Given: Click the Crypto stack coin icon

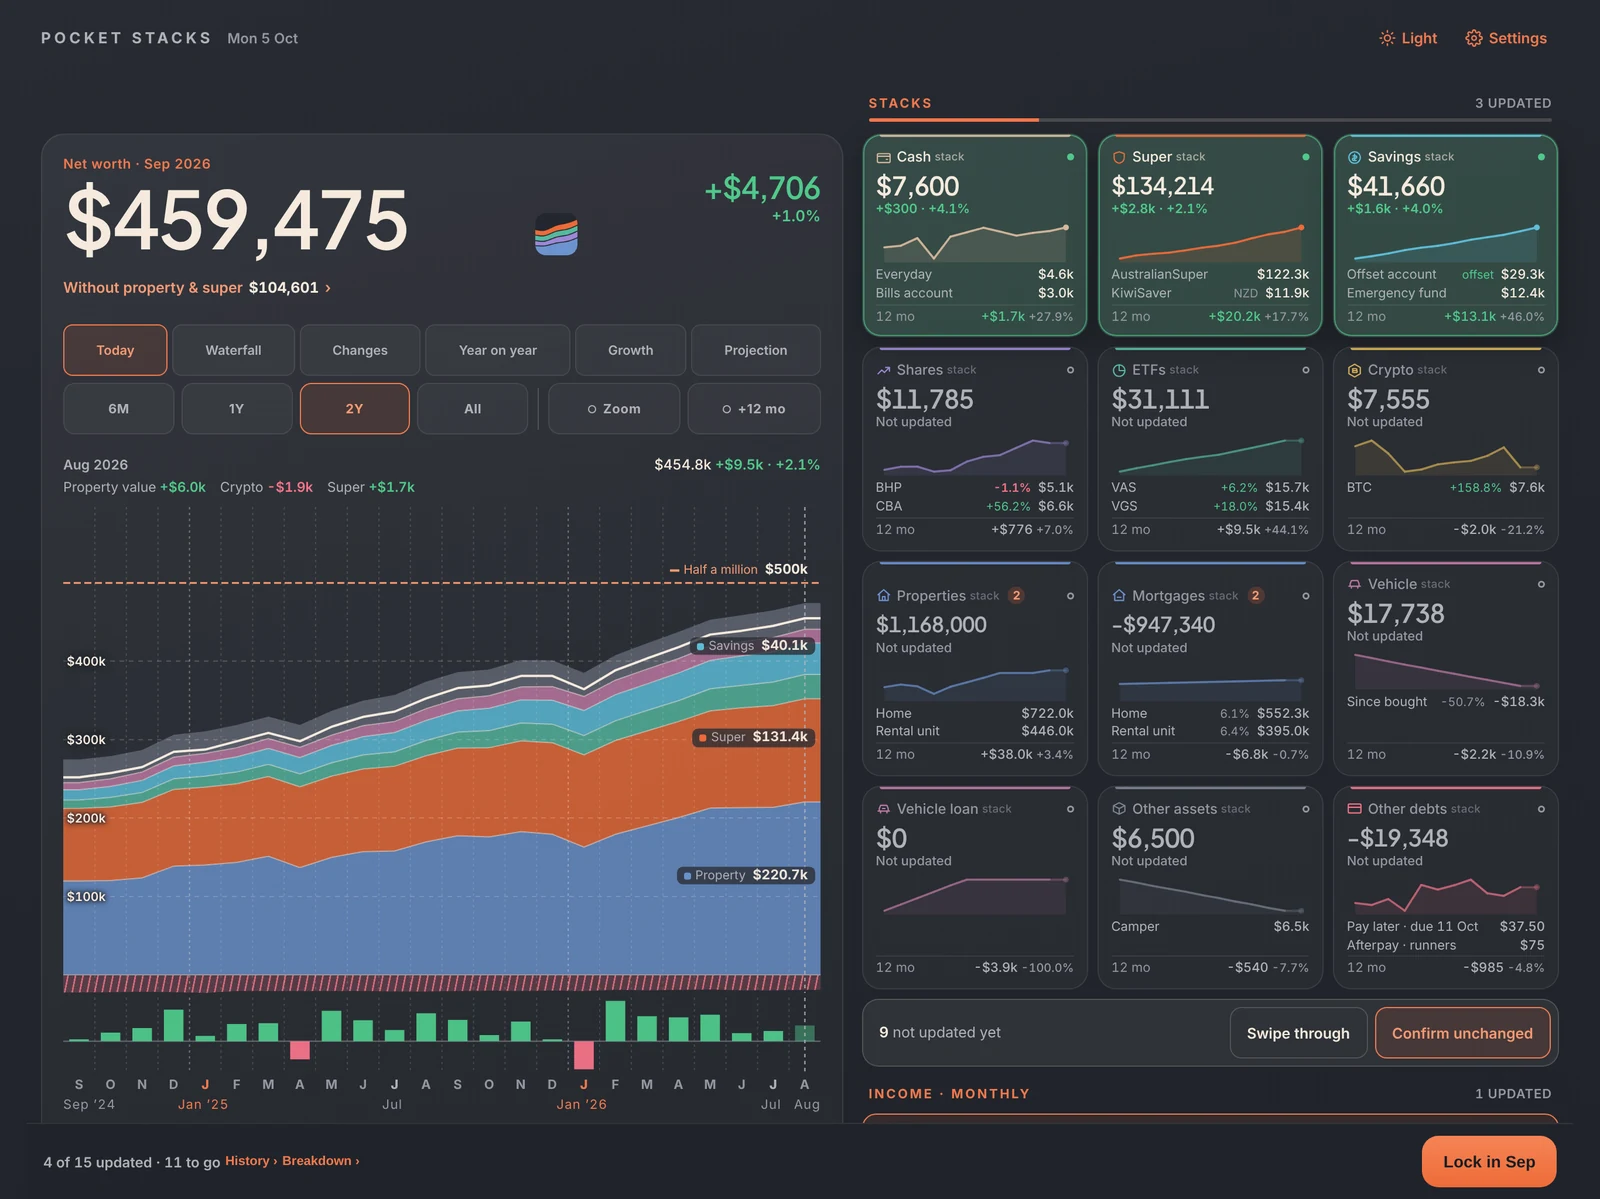Looking at the screenshot, I should click(1354, 370).
